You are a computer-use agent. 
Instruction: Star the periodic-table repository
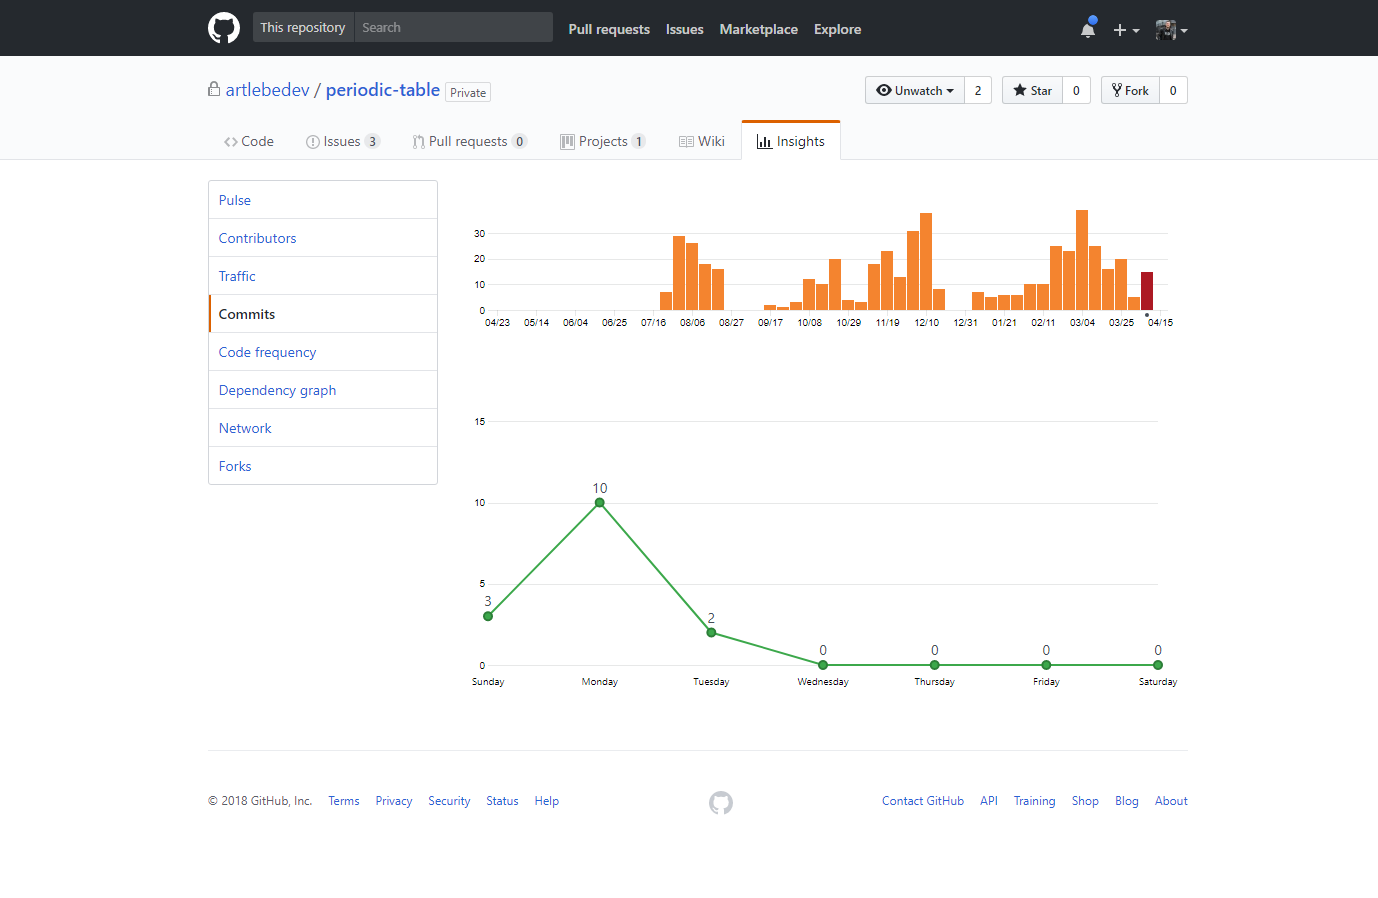[x=1032, y=90]
